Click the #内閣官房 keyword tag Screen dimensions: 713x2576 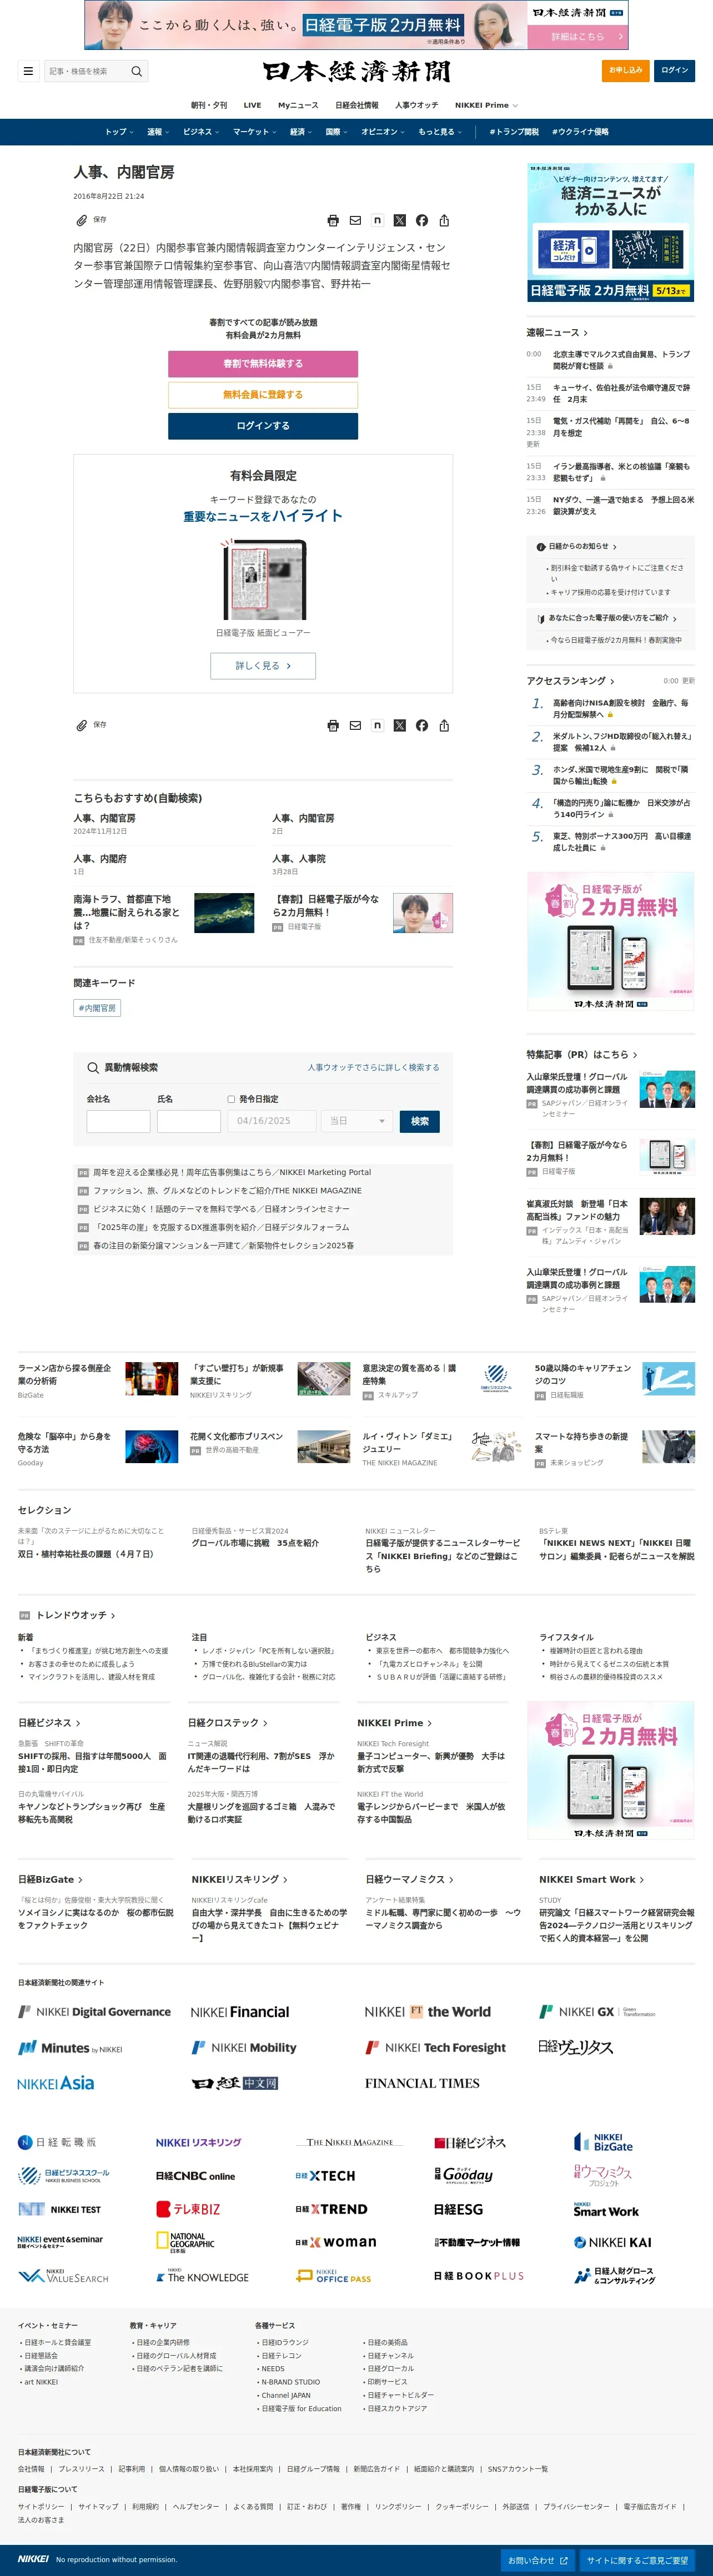coord(97,1008)
